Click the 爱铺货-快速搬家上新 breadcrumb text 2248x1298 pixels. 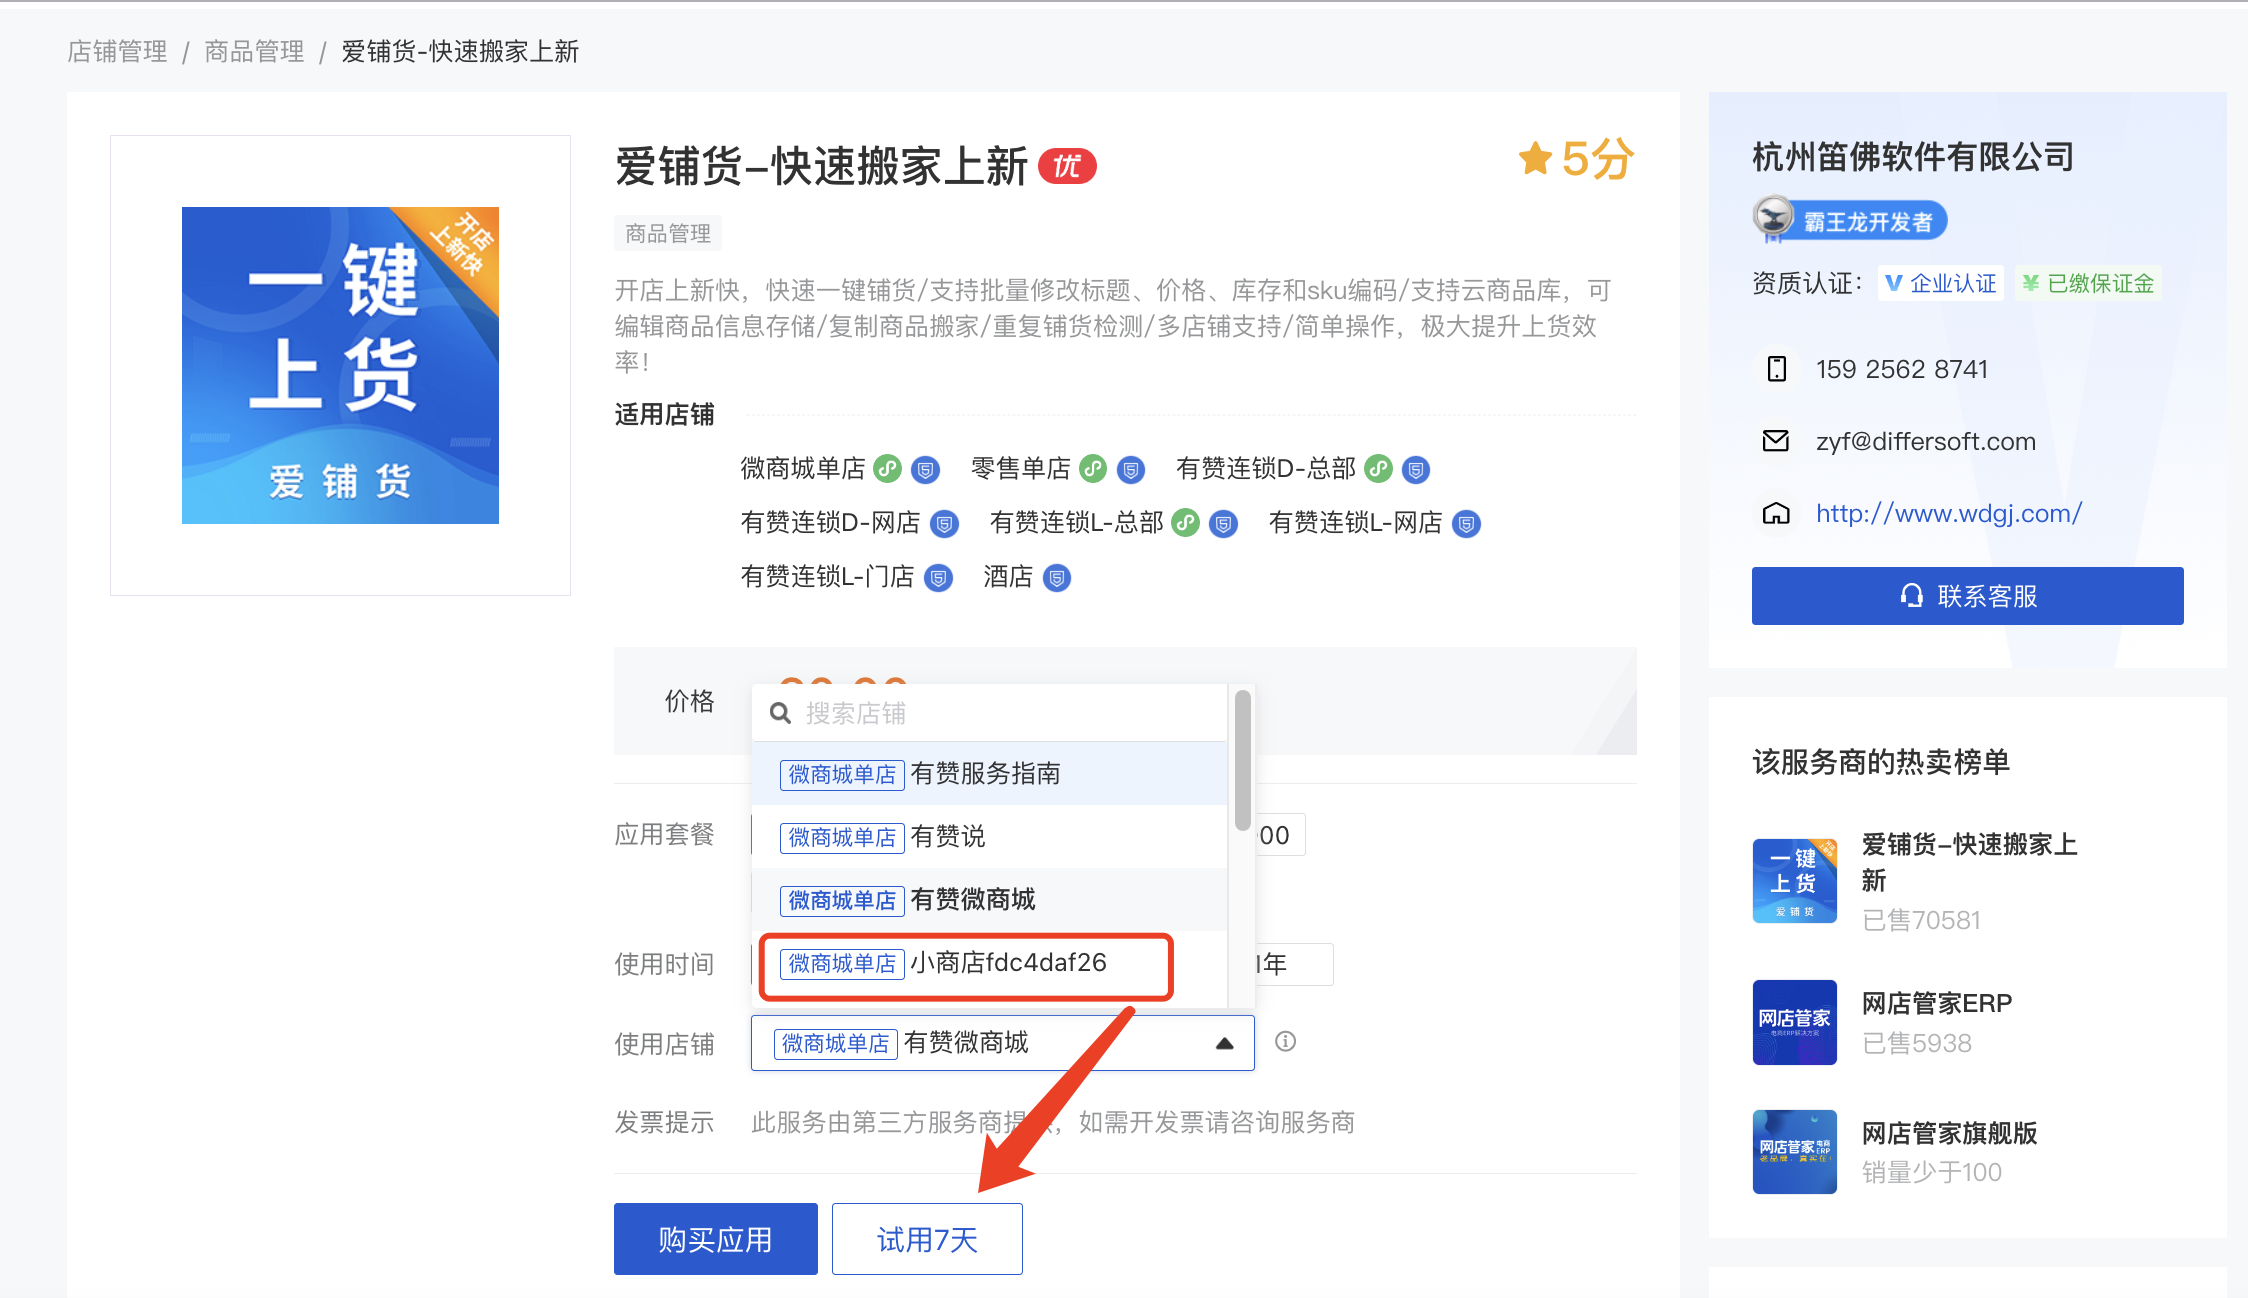coord(460,51)
